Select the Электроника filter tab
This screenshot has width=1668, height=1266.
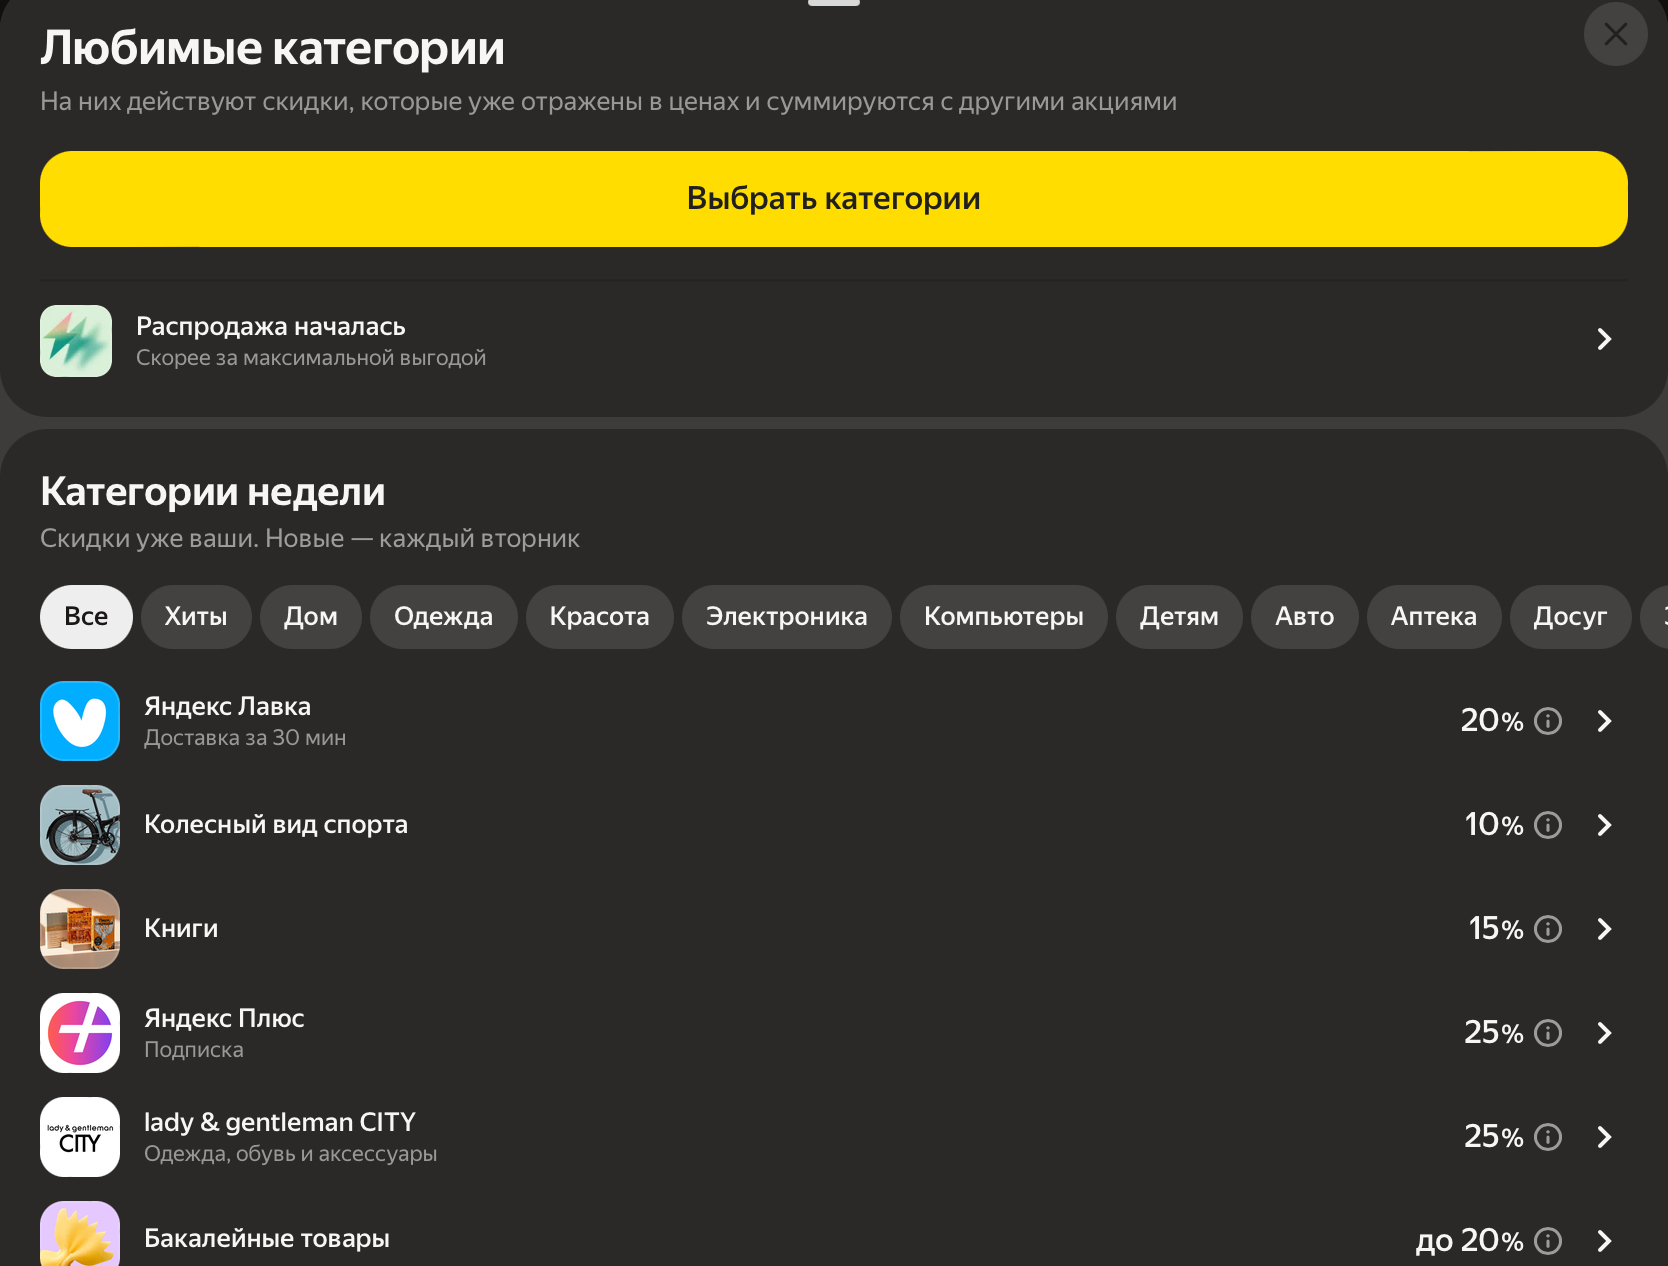coord(787,617)
